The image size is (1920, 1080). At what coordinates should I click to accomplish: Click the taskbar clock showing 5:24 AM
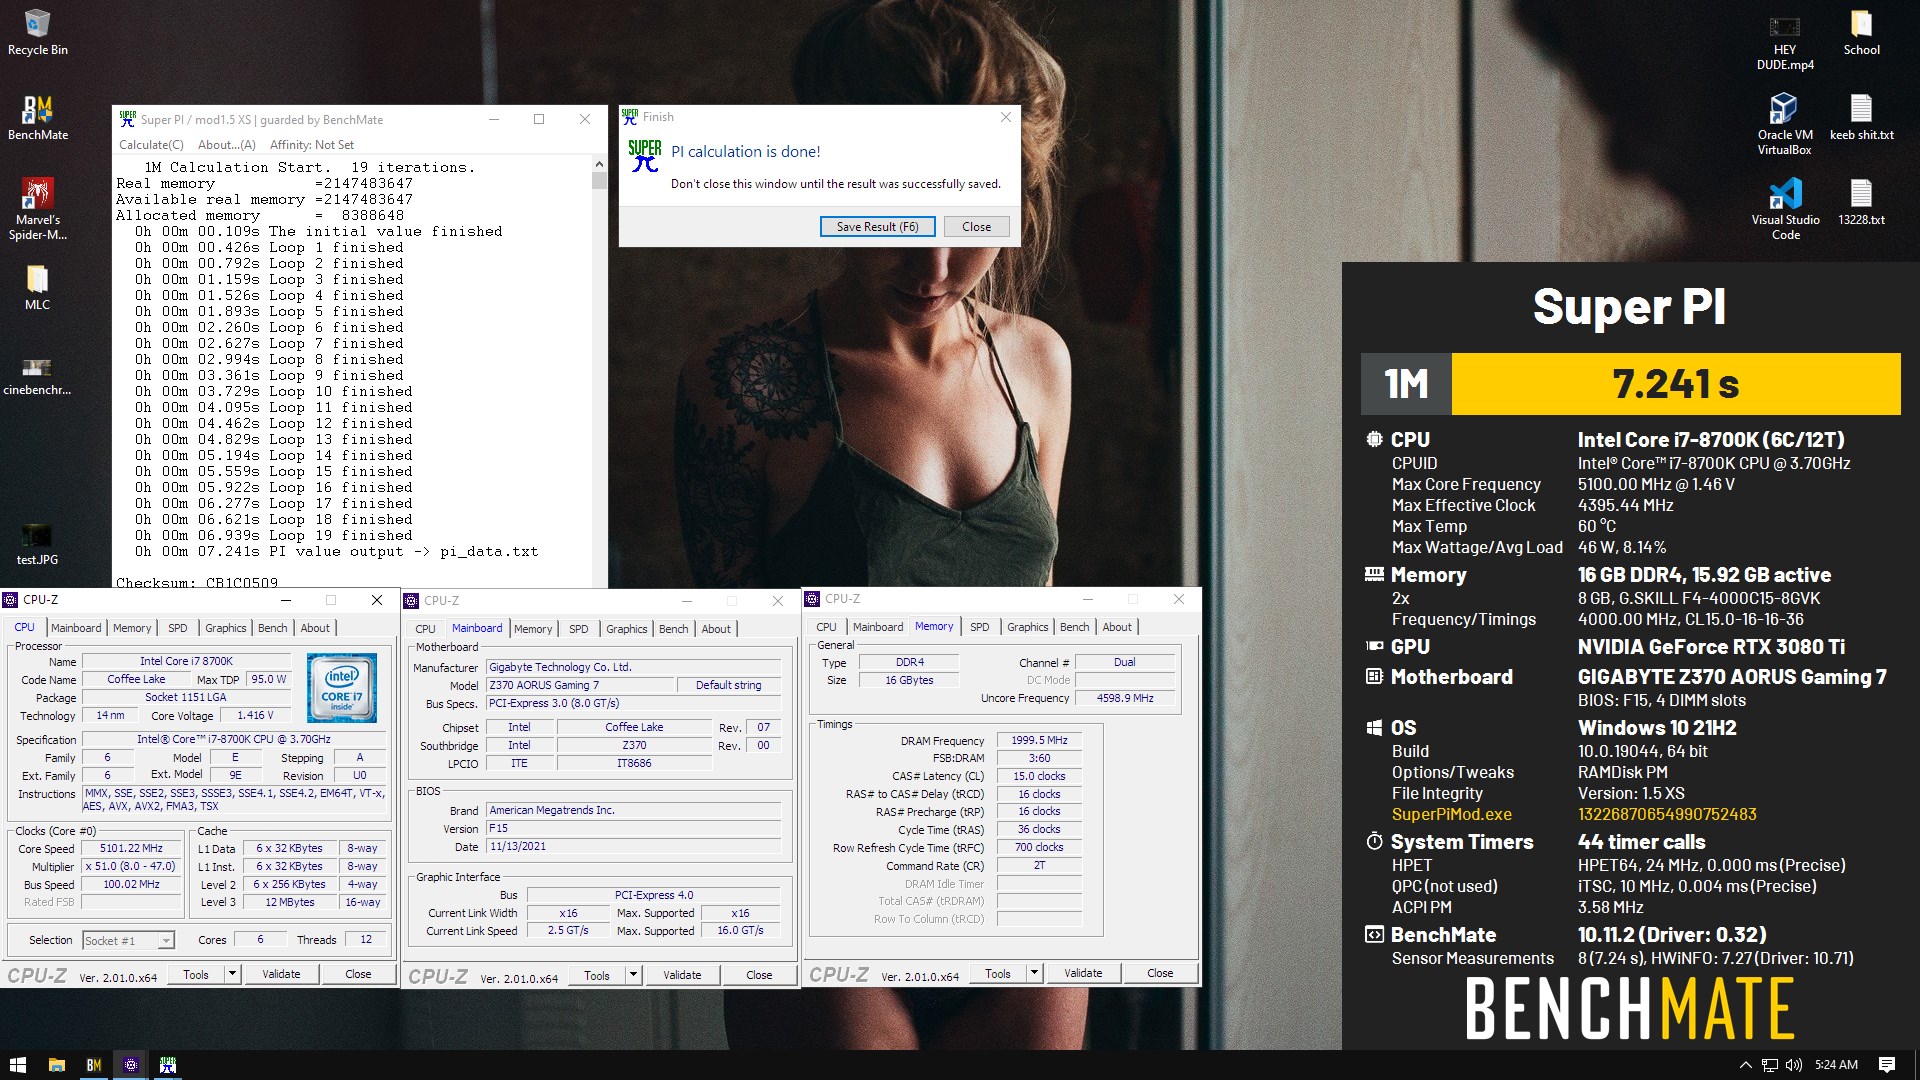tap(1836, 1065)
